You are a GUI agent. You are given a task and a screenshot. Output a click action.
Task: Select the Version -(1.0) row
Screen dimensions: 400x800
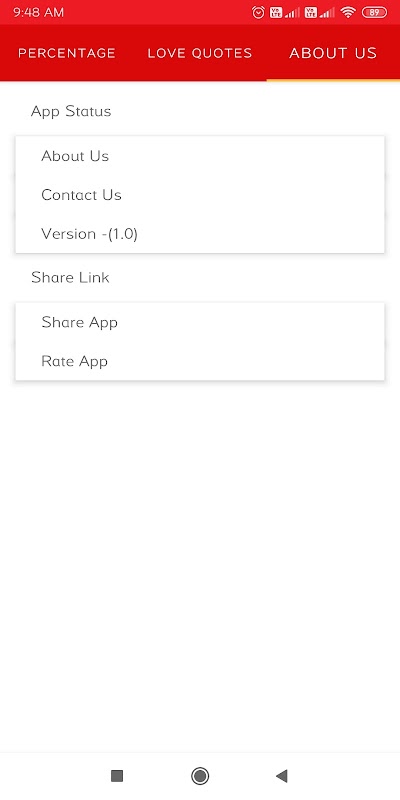200,234
